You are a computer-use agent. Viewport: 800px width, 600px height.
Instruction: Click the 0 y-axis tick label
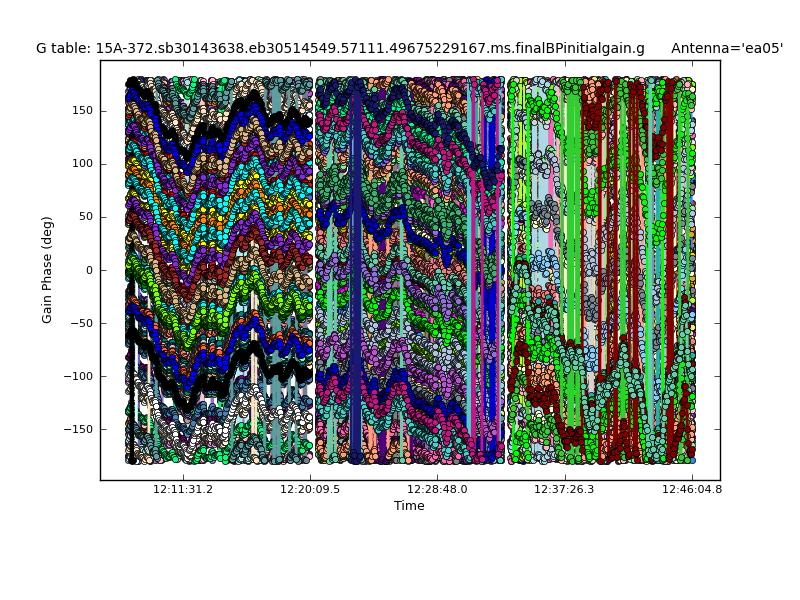tap(89, 270)
